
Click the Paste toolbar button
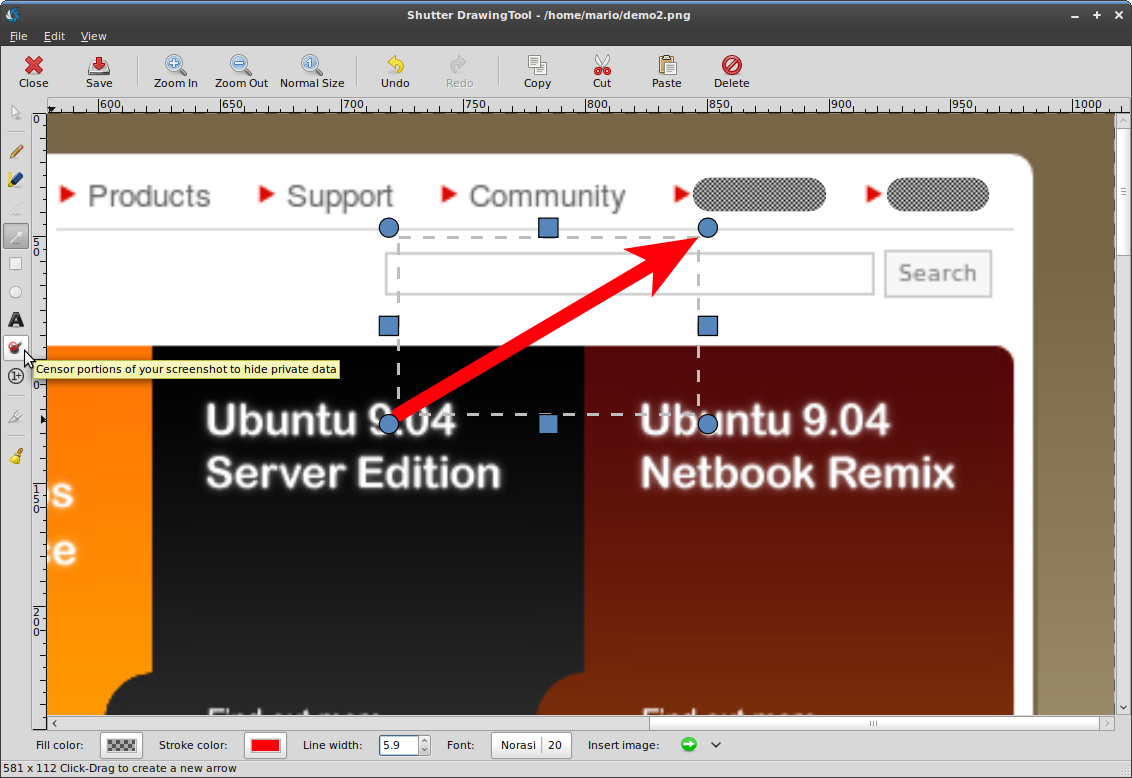point(666,72)
